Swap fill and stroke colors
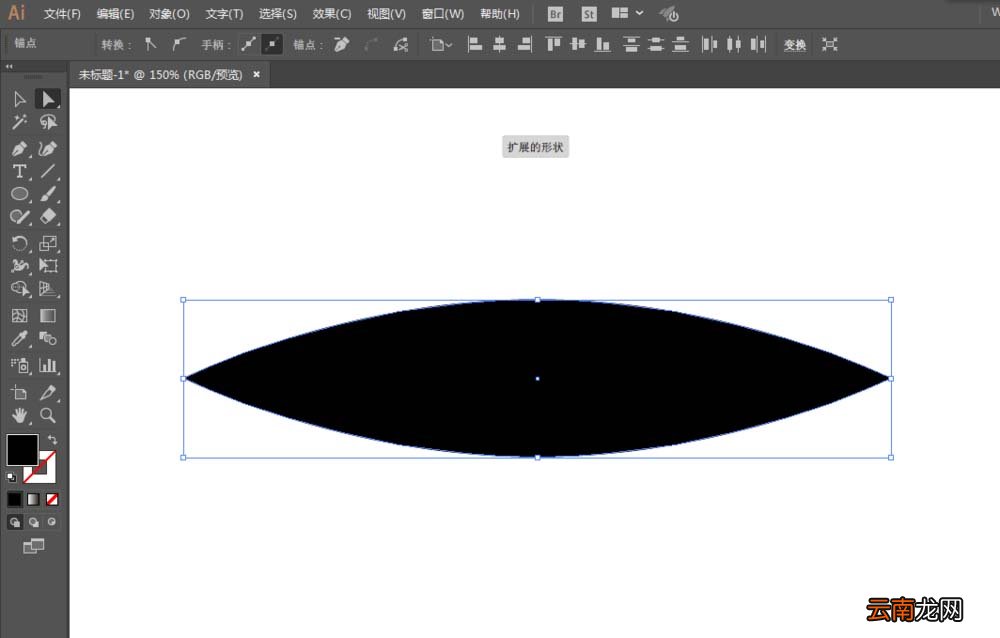The width and height of the screenshot is (1000, 638). tap(52, 440)
